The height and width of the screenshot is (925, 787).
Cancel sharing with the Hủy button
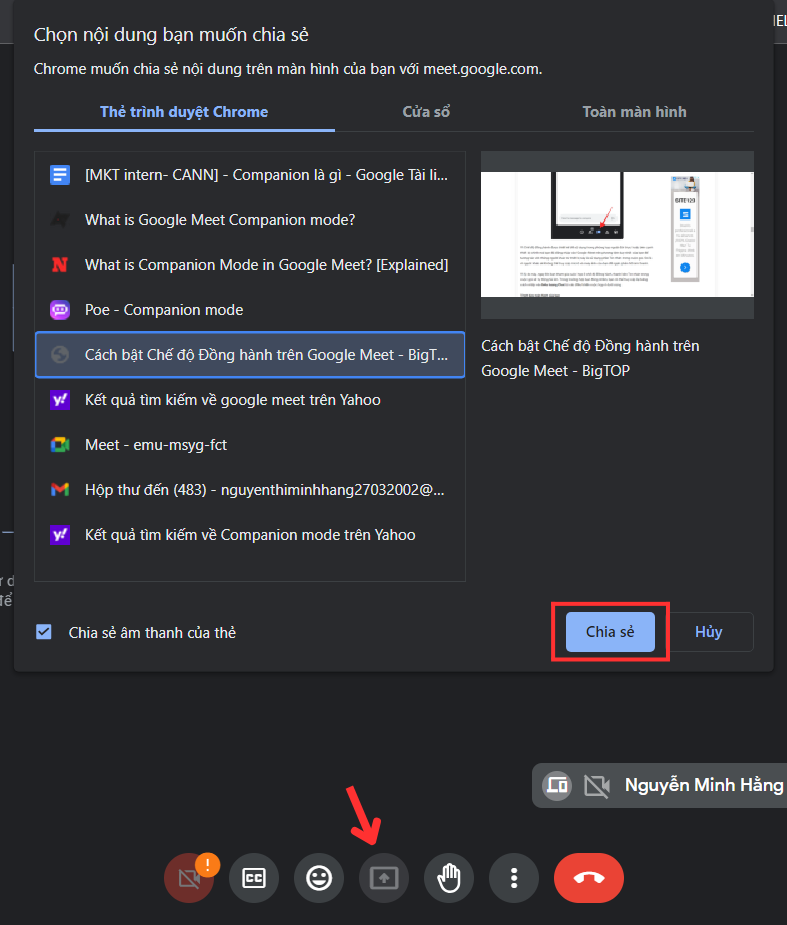[x=708, y=632]
